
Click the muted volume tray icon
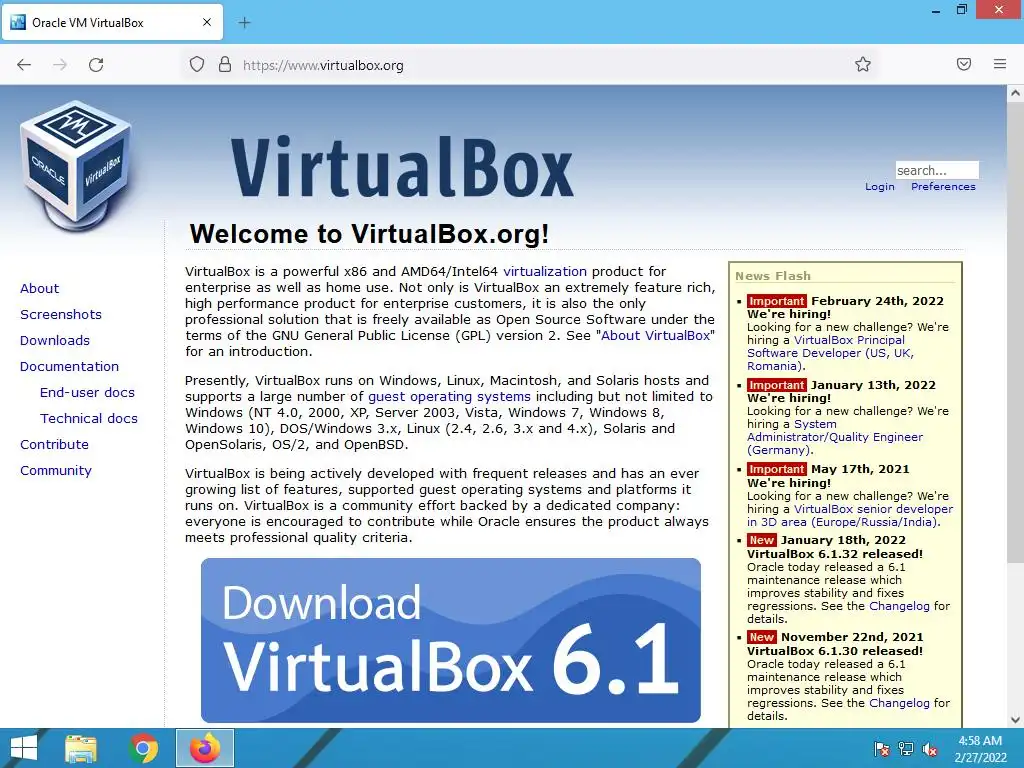click(930, 749)
